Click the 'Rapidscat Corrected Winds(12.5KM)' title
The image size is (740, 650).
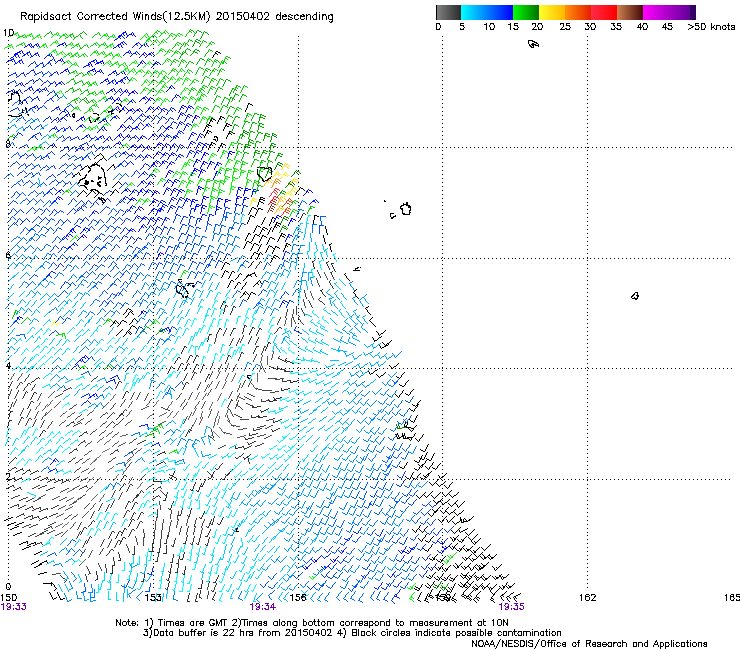[x=115, y=17]
